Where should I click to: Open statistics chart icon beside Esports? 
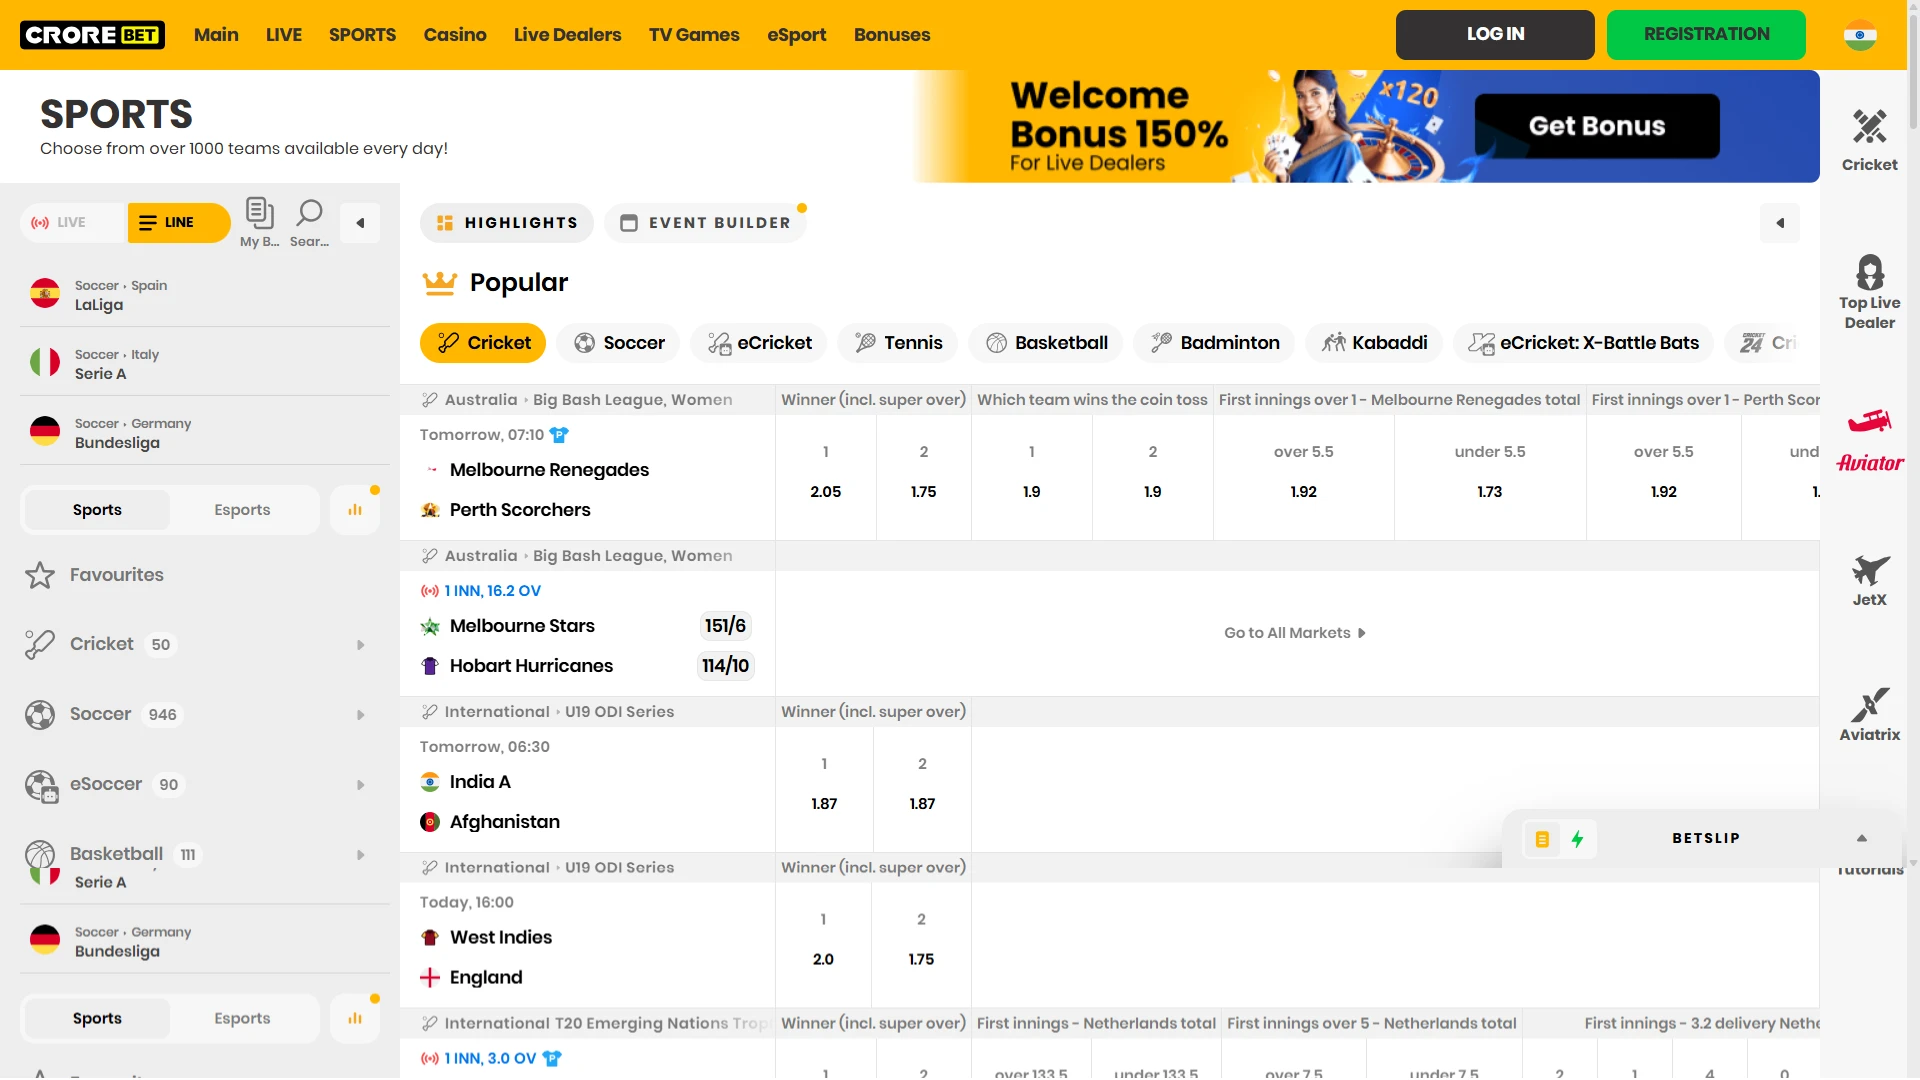click(x=355, y=510)
